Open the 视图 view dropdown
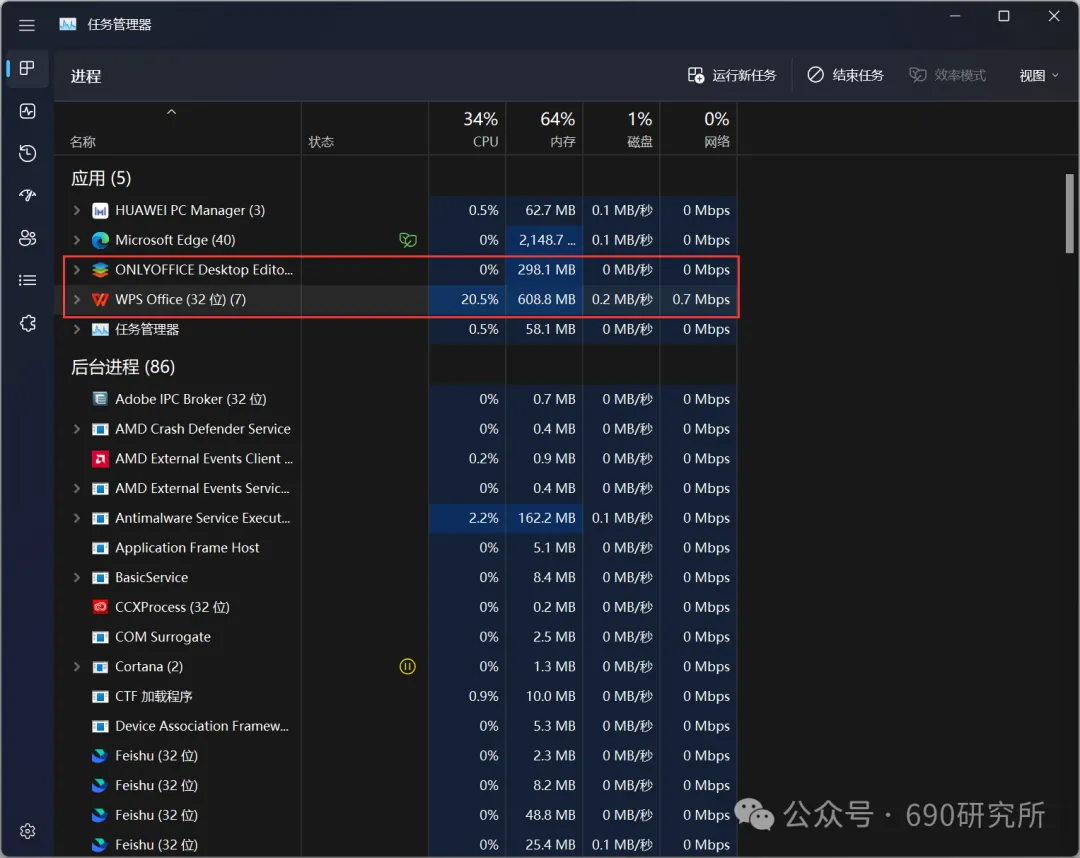 coord(1039,76)
